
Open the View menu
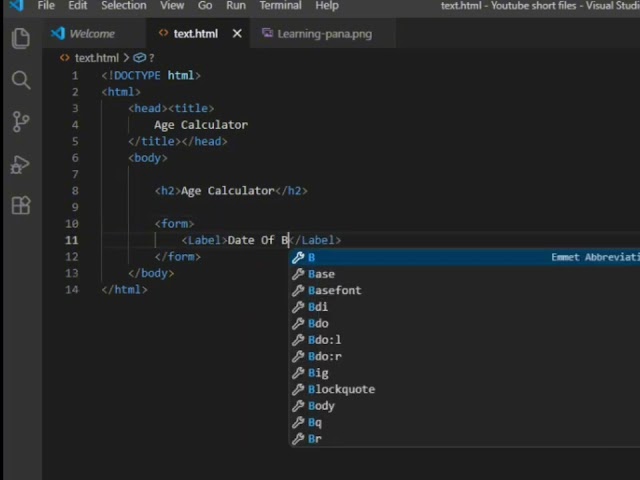pyautogui.click(x=172, y=6)
